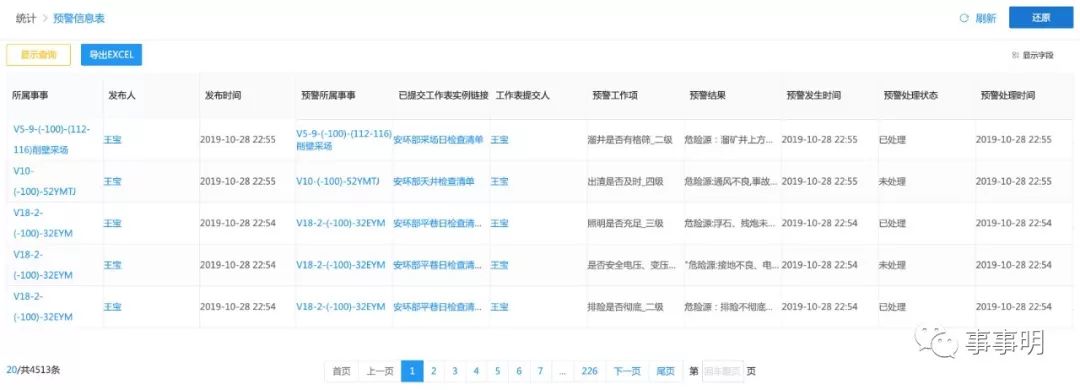This screenshot has height=390, width=1080.
Task: Click the 已提交工作表实例链接 column header
Action: click(444, 96)
